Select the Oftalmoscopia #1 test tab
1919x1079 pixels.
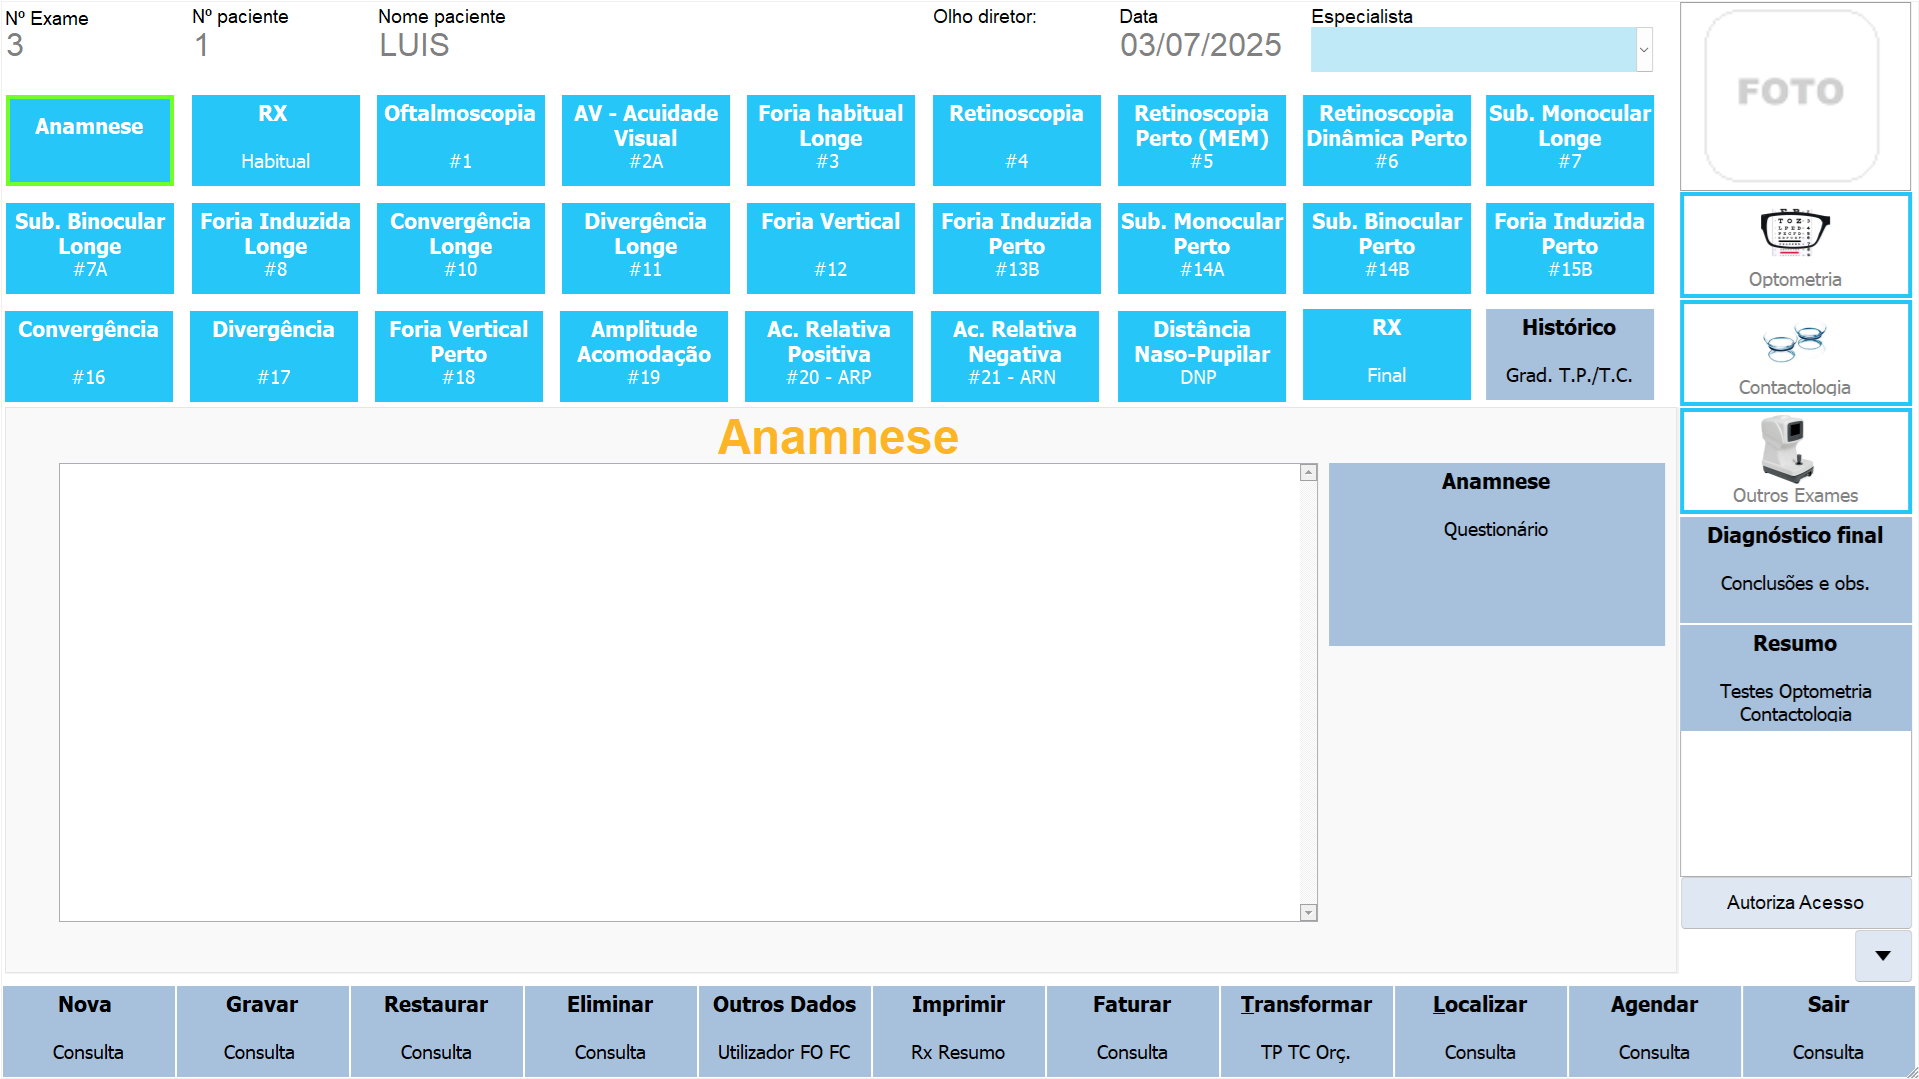tap(460, 140)
